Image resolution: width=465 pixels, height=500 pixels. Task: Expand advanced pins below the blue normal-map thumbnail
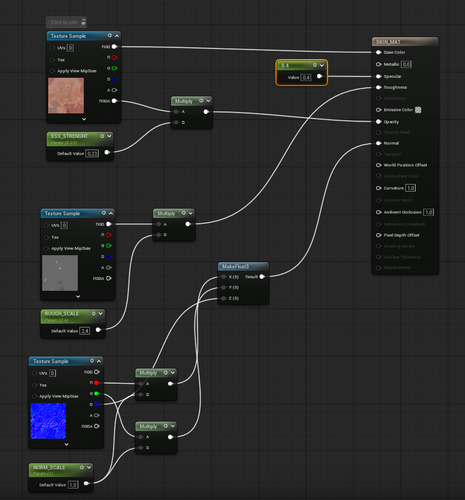click(66, 444)
